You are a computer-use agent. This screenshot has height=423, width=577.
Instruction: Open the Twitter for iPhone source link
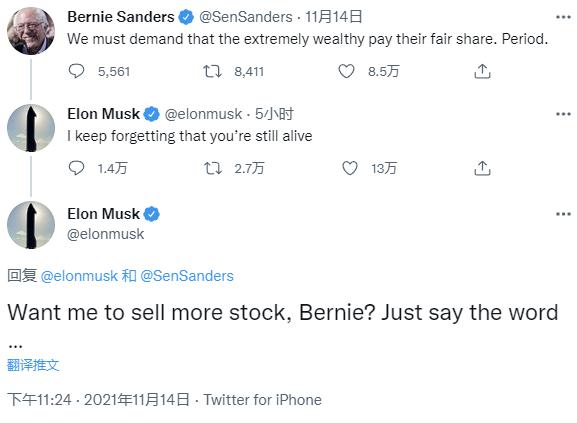[262, 400]
